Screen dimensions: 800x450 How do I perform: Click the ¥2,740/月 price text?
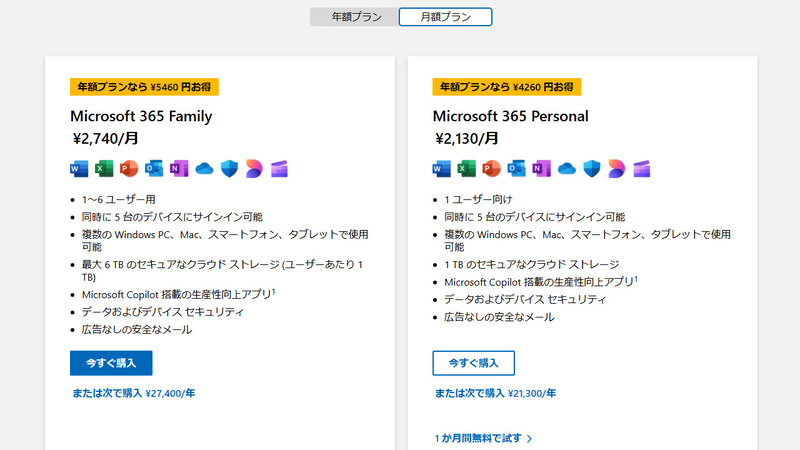pos(106,138)
